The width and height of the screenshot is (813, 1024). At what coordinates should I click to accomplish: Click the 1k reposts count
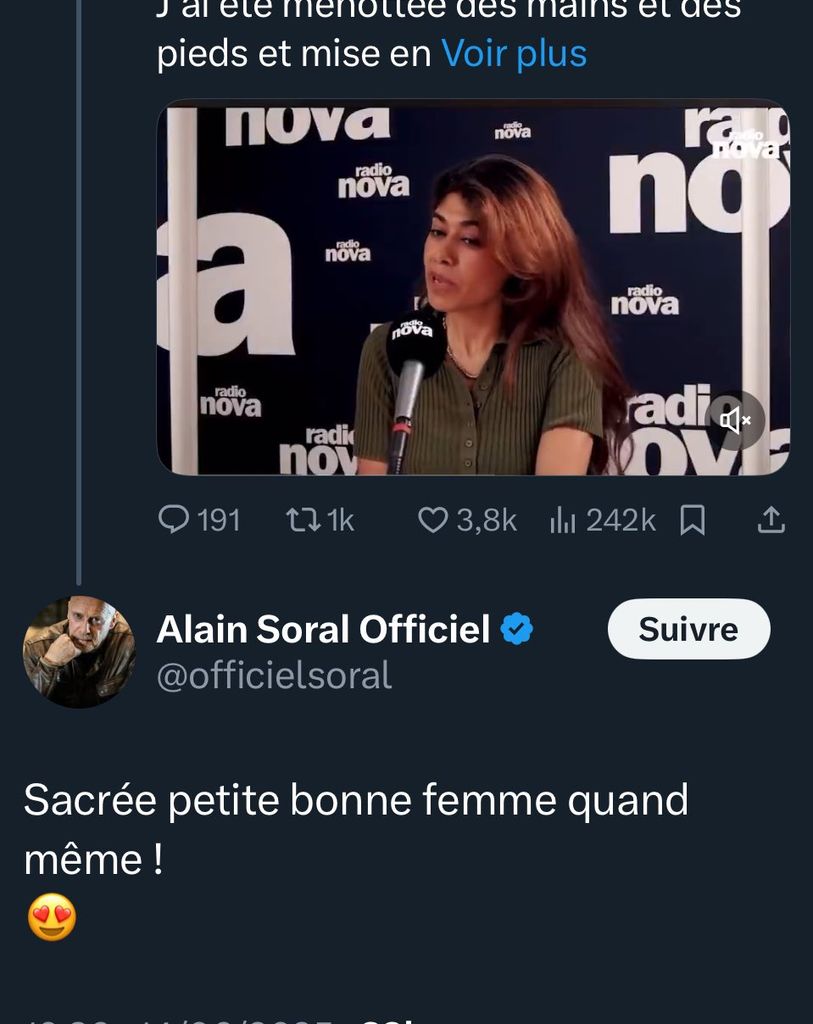(x=341, y=520)
